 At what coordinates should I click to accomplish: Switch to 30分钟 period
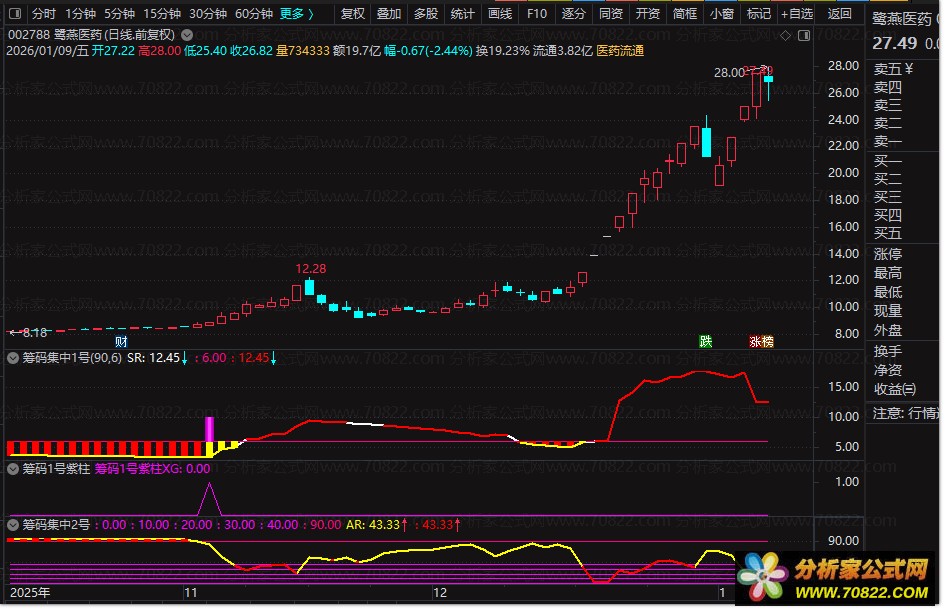207,13
